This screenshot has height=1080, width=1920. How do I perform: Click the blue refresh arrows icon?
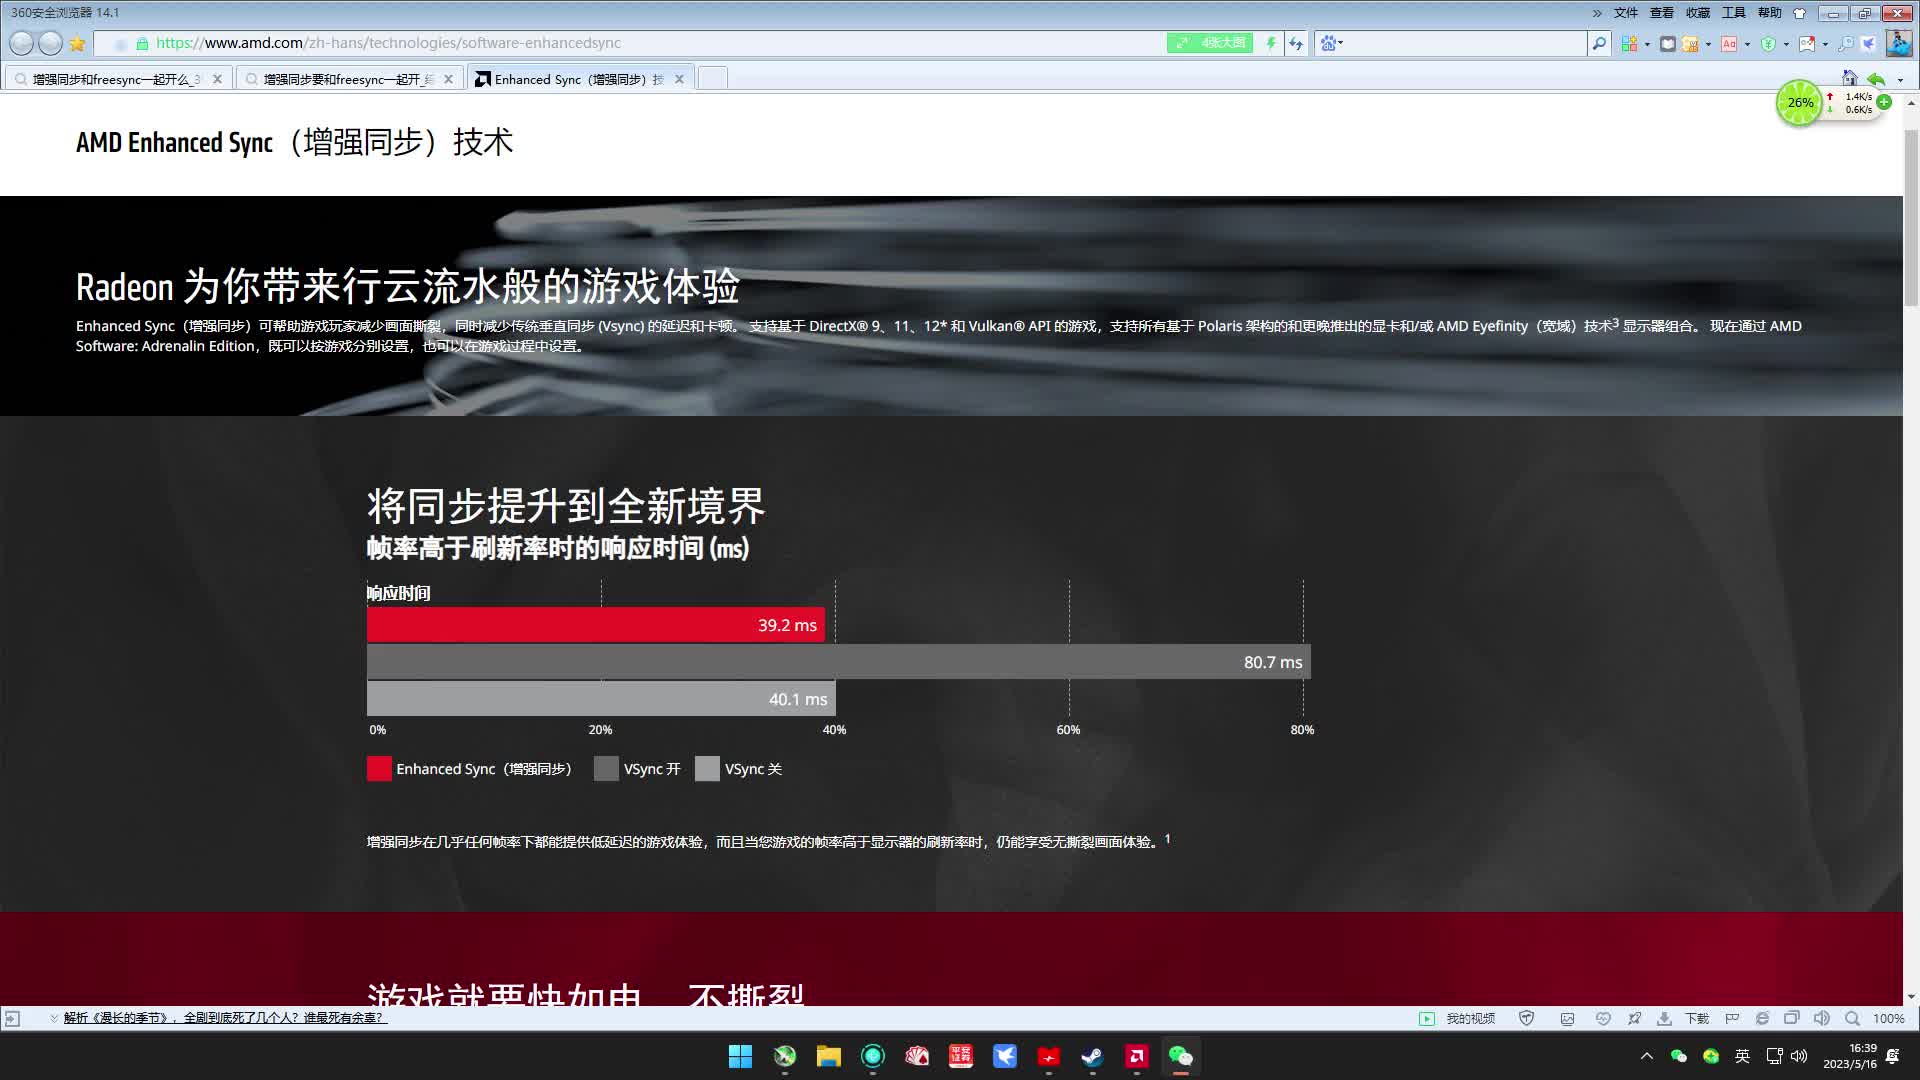click(x=1296, y=43)
